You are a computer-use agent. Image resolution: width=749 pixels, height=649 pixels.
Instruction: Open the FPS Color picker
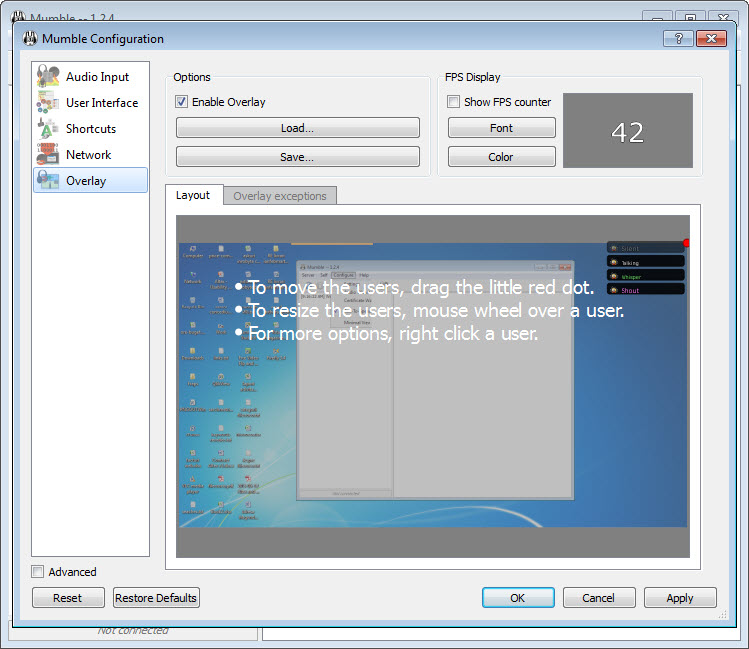coord(502,157)
